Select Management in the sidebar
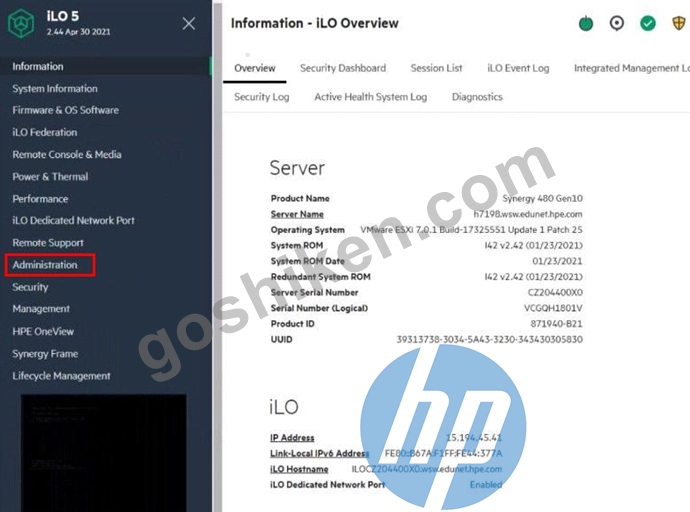This screenshot has height=512, width=690. pos(41,309)
